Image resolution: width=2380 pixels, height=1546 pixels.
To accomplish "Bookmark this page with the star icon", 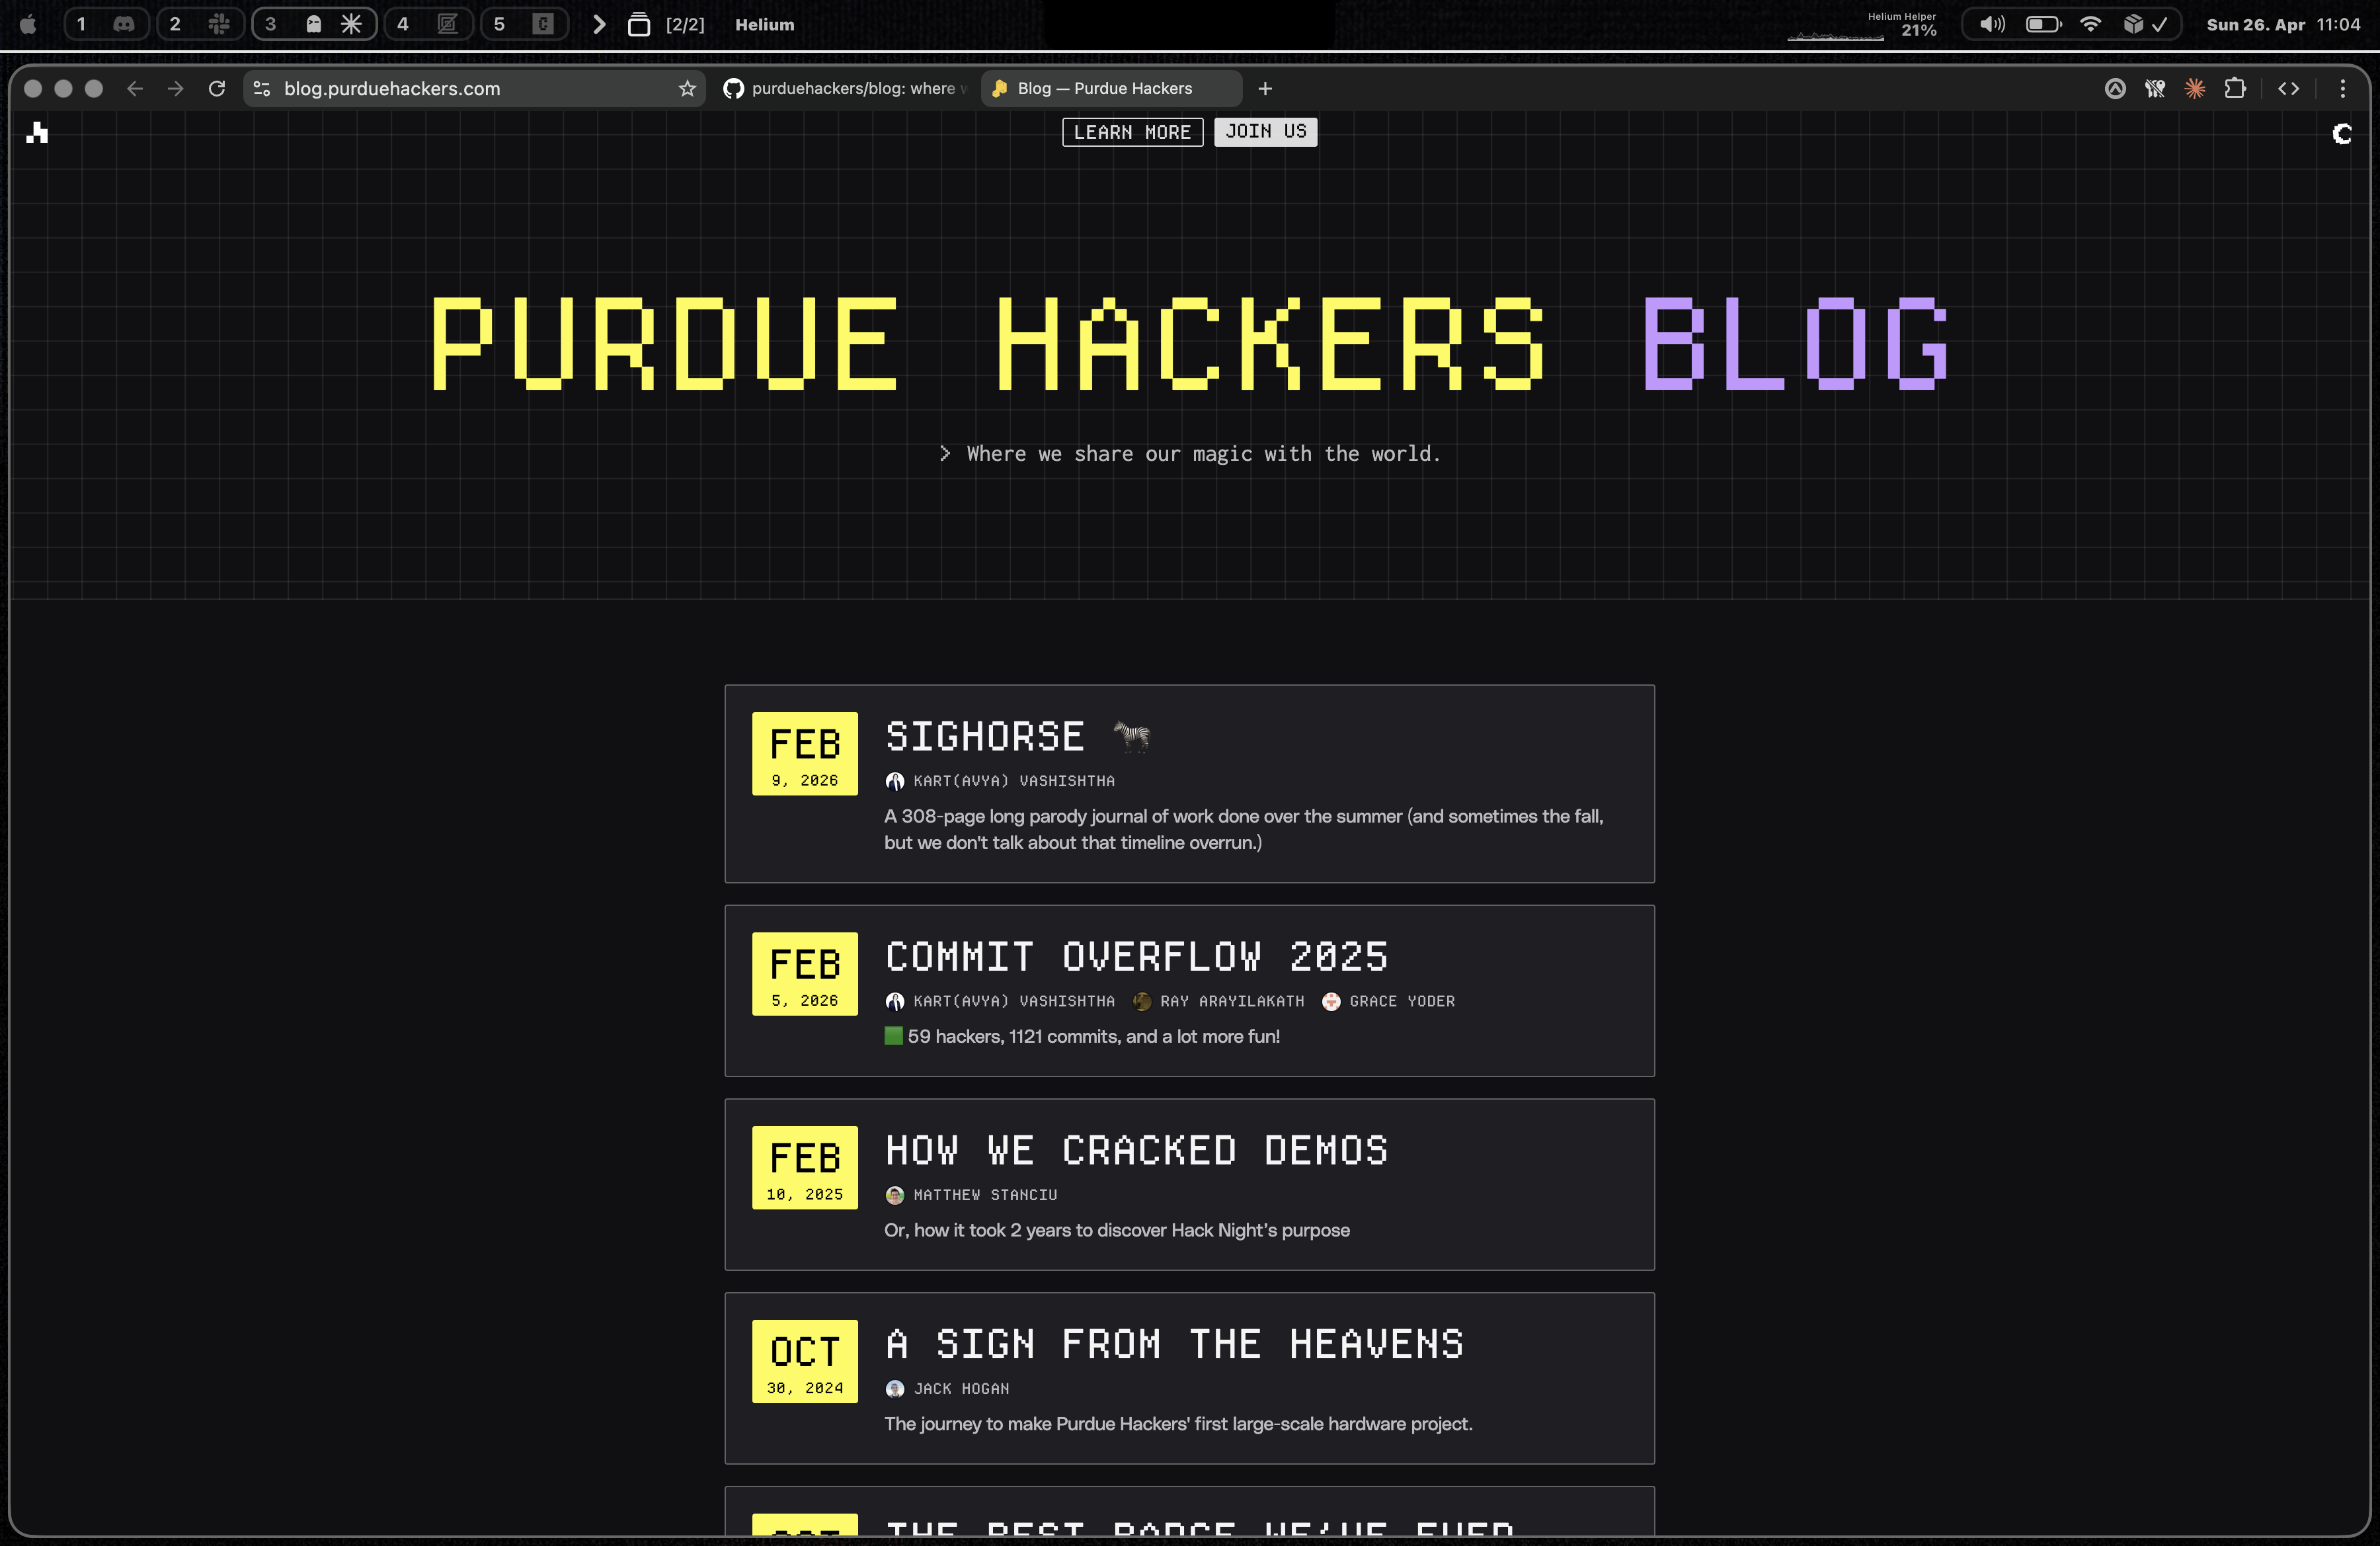I will click(687, 88).
